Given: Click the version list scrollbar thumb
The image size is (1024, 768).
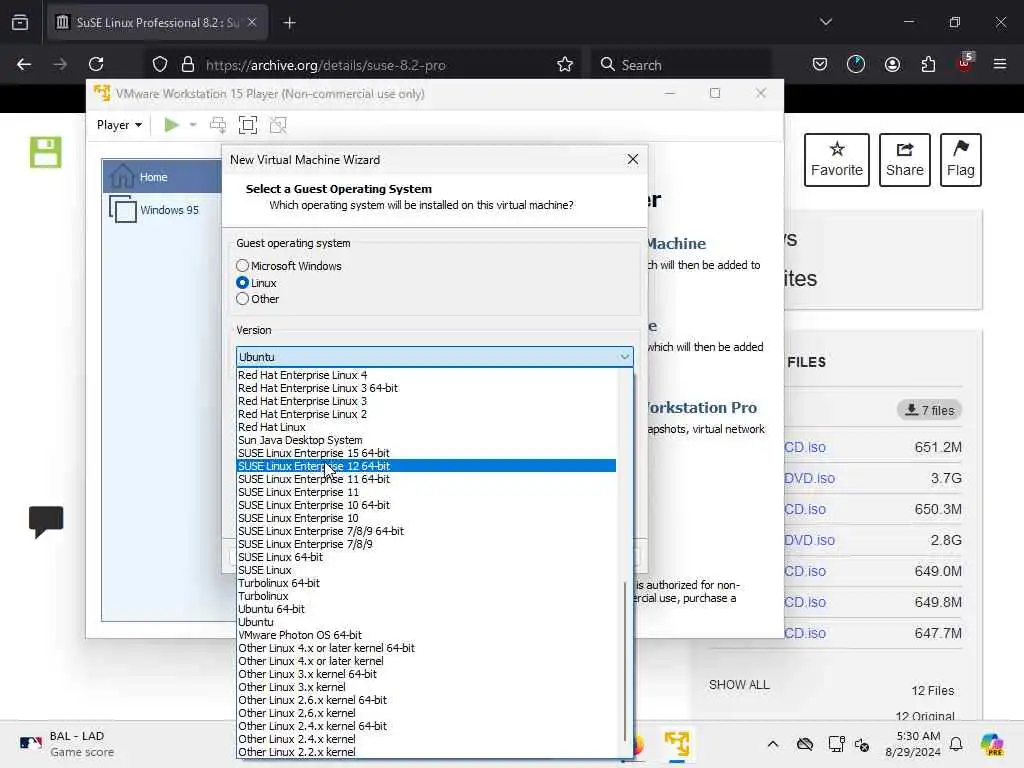Looking at the screenshot, I should point(626,663).
